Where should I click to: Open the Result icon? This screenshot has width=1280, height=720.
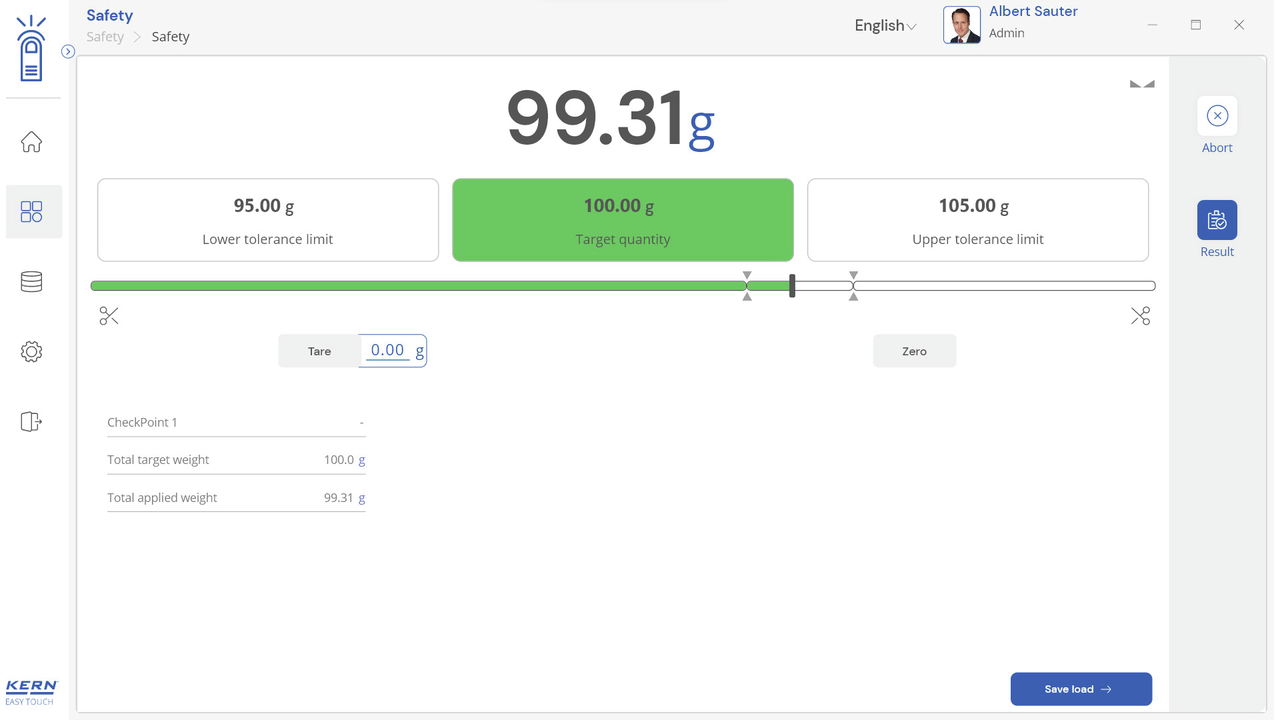1217,220
